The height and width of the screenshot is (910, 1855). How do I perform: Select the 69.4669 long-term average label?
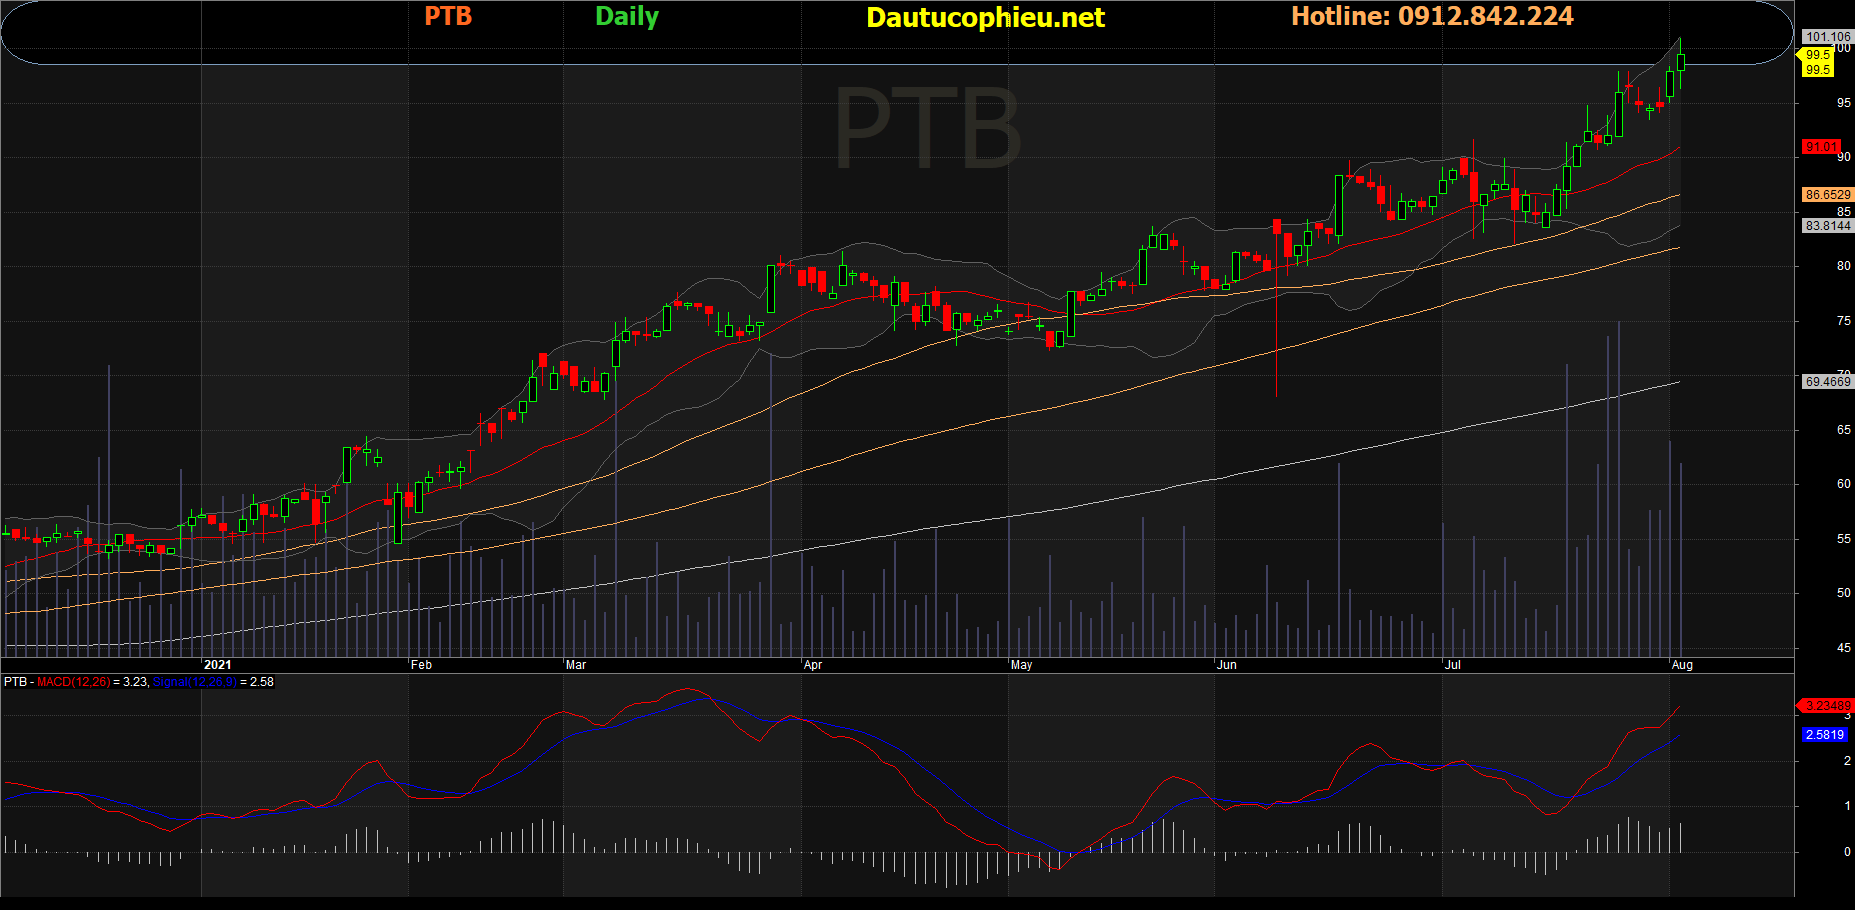[1827, 382]
